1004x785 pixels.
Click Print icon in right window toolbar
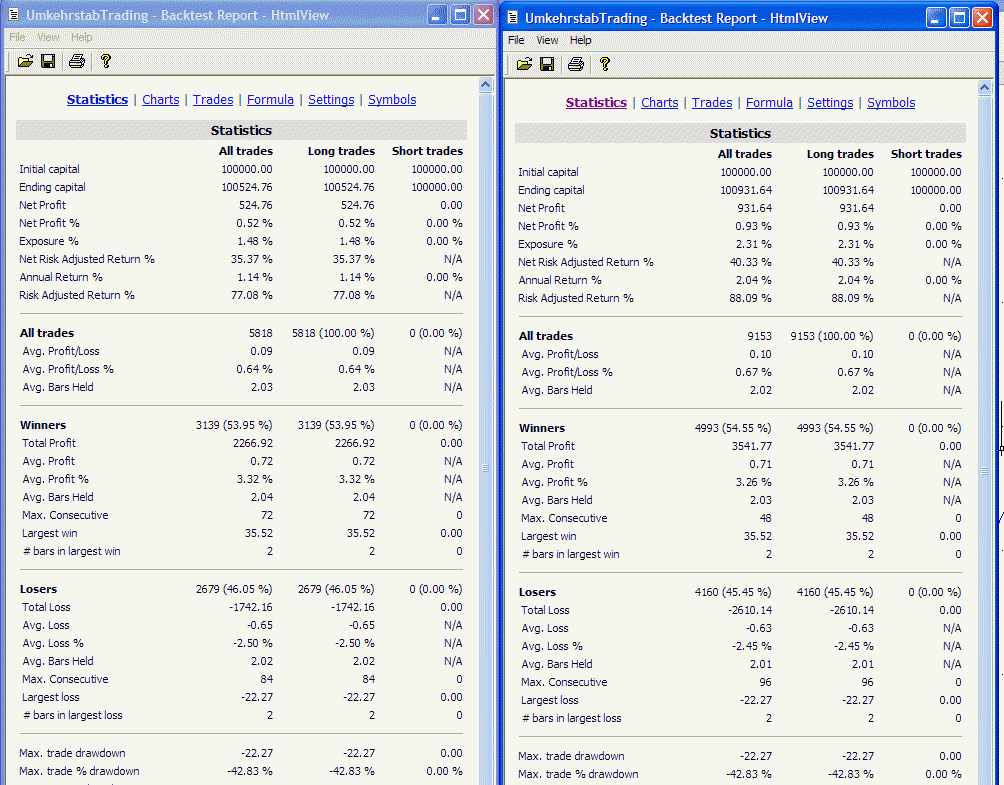pos(576,64)
